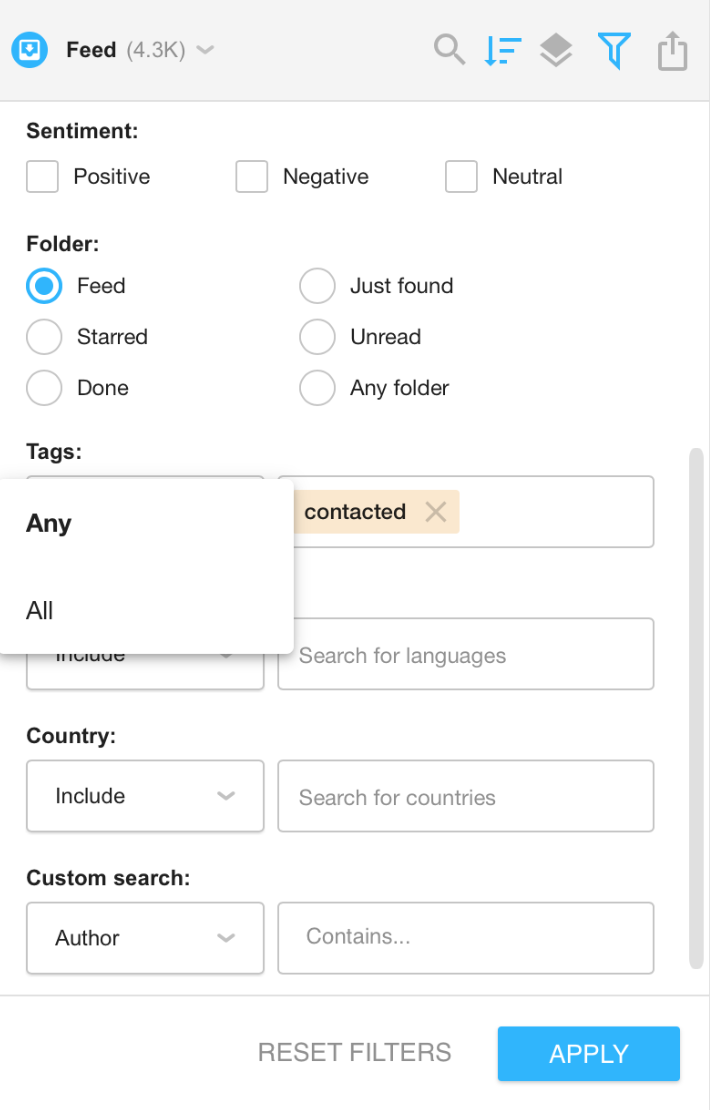Remove the contacted tag
Screen dimensions: 710x1110
coord(435,511)
